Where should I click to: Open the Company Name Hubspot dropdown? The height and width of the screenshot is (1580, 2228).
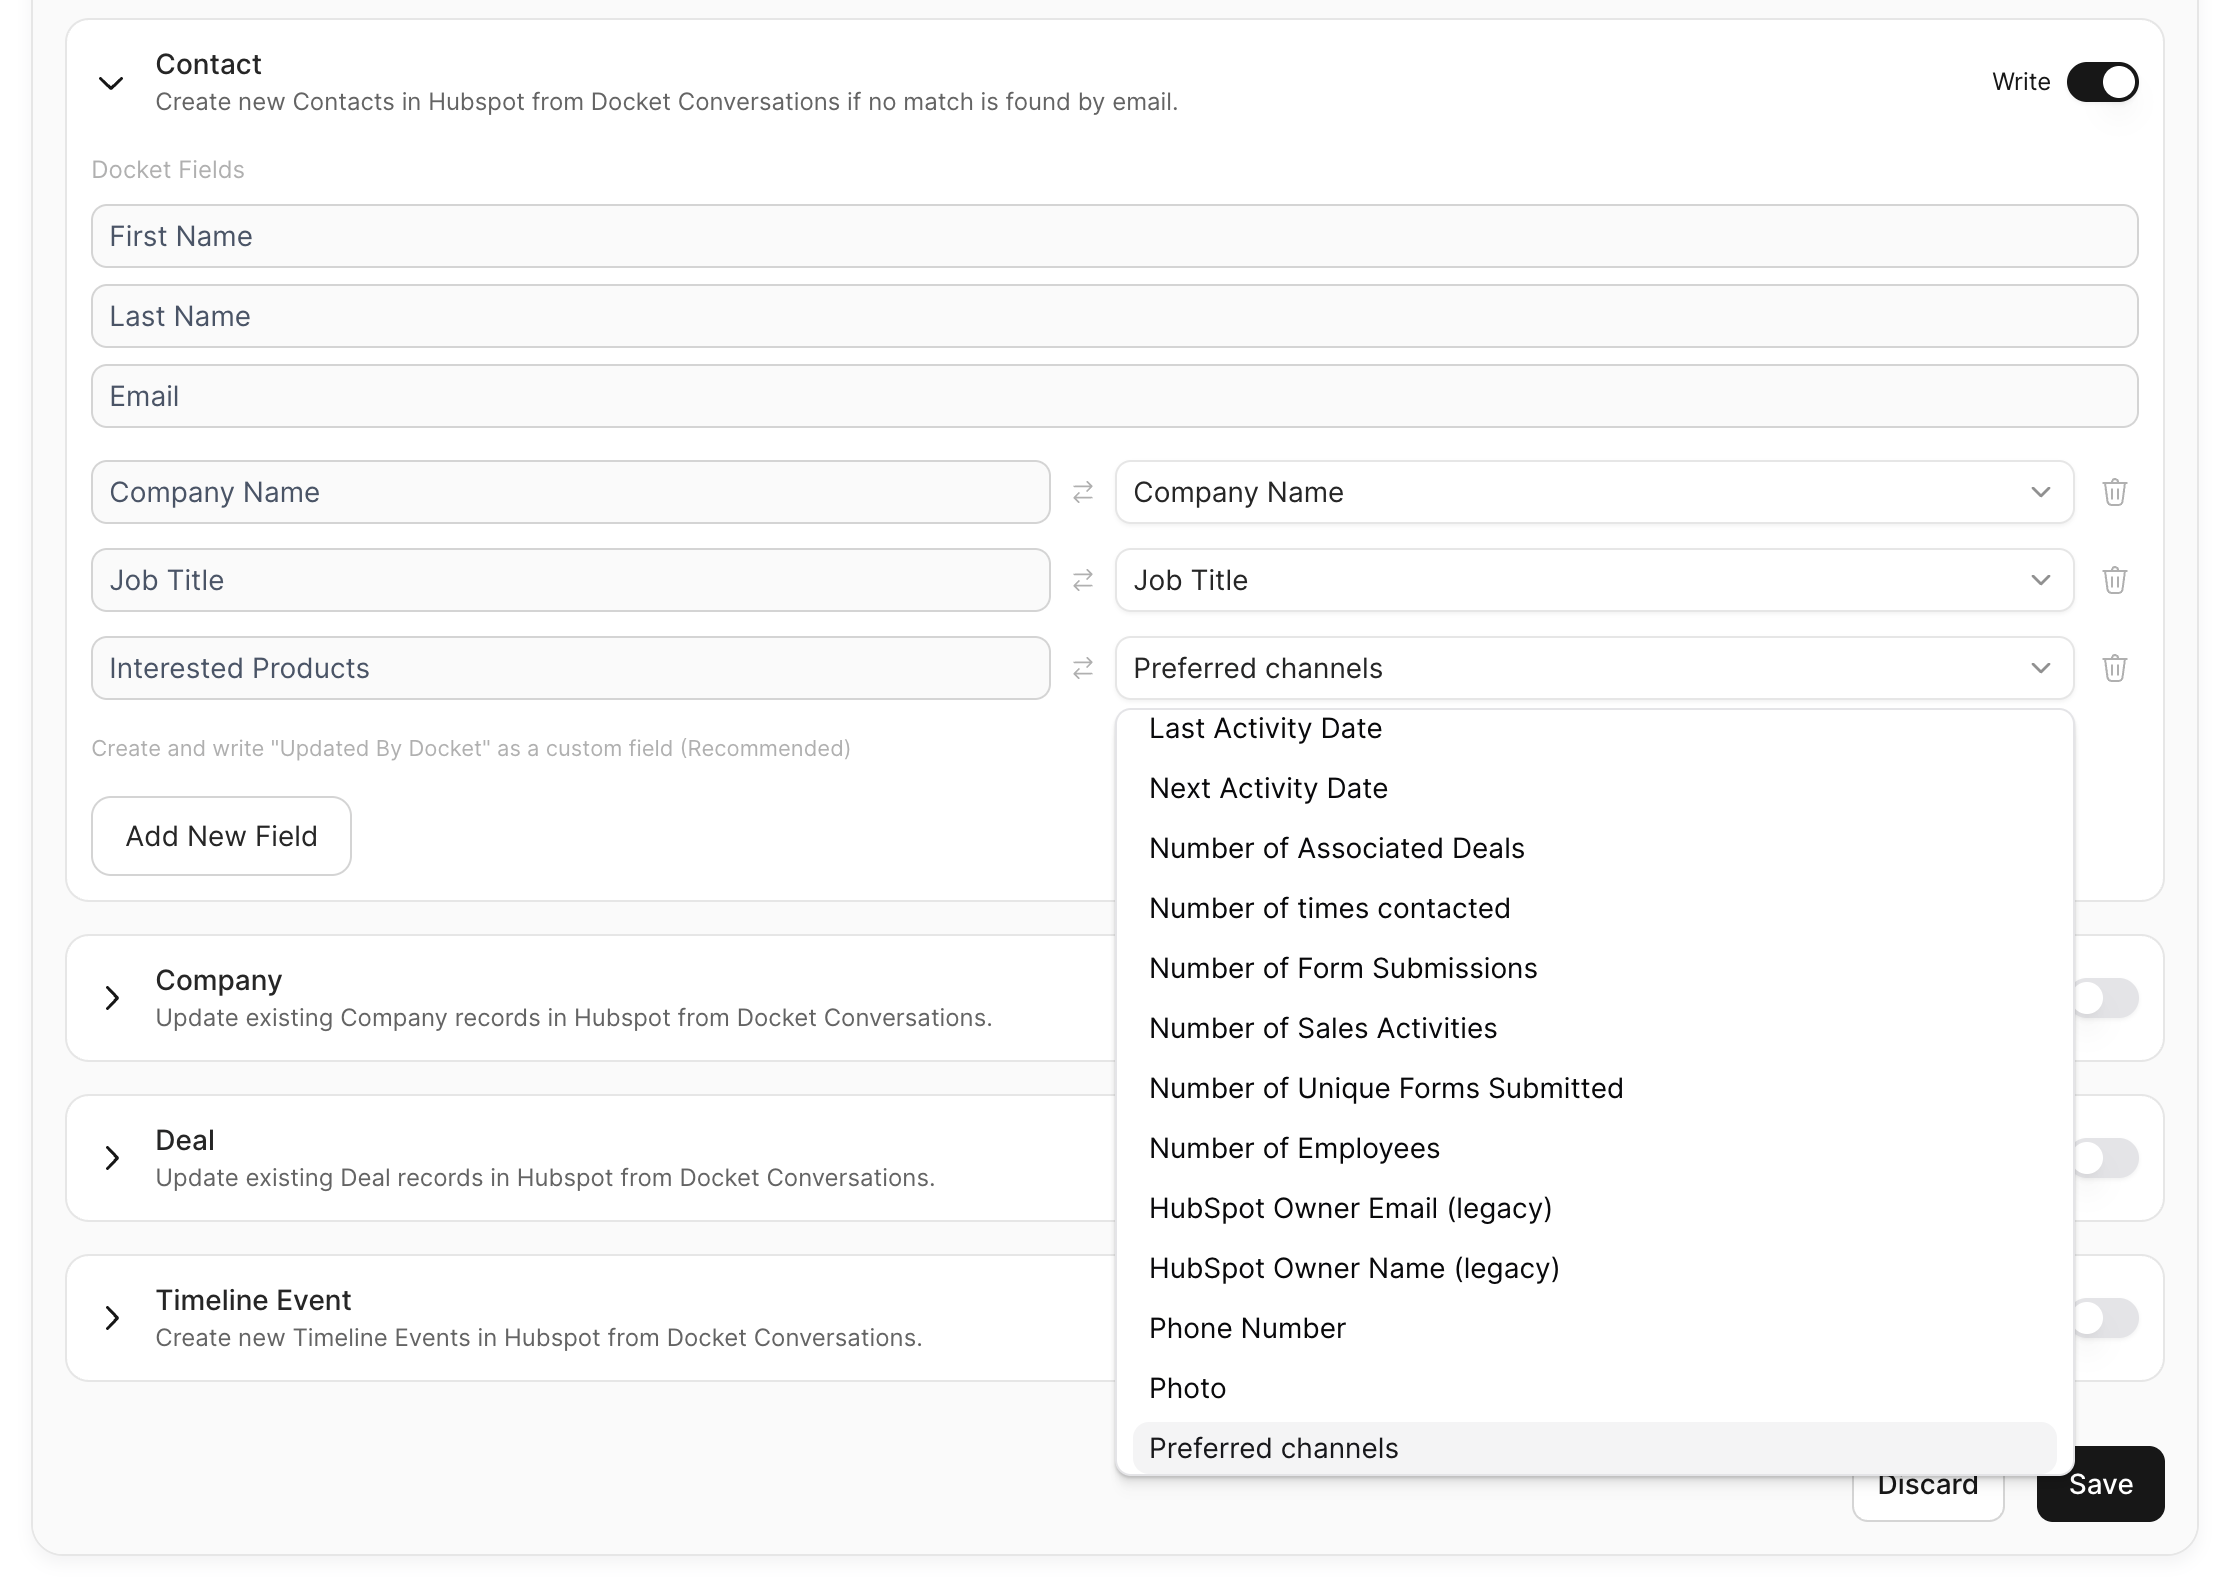pos(1594,492)
